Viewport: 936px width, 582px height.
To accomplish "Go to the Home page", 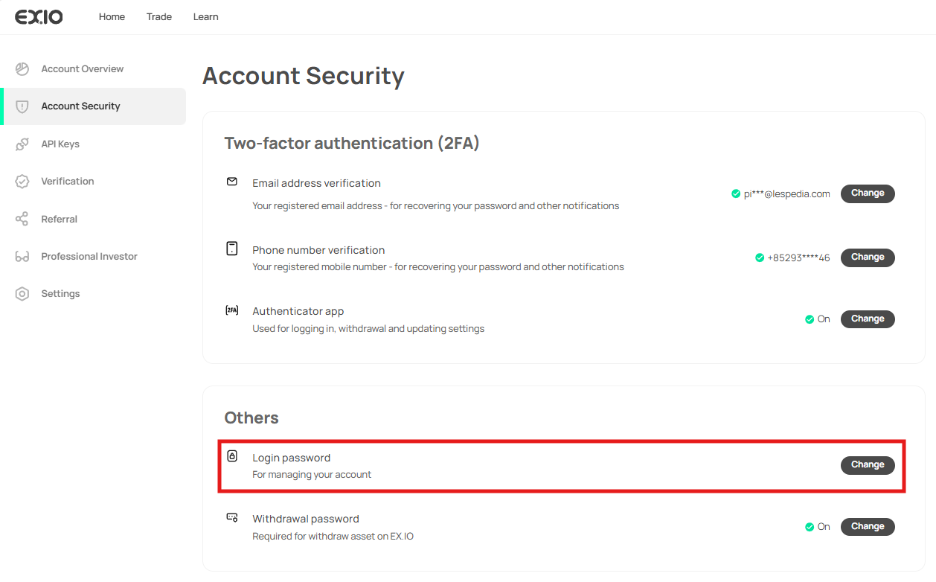I will click(x=112, y=17).
